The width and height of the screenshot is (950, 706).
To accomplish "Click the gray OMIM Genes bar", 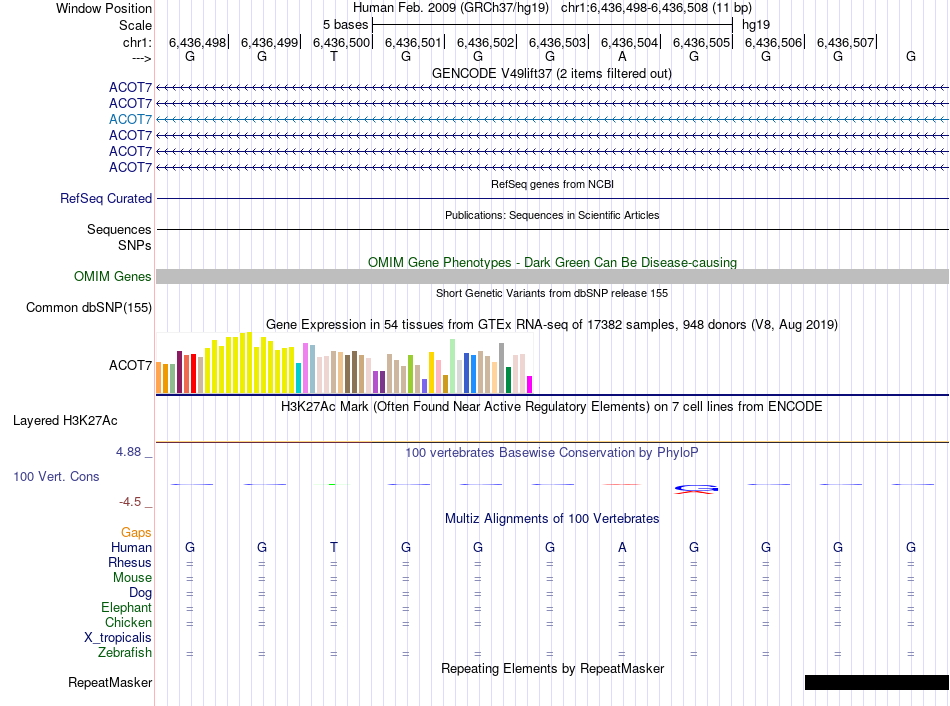I will [552, 276].
